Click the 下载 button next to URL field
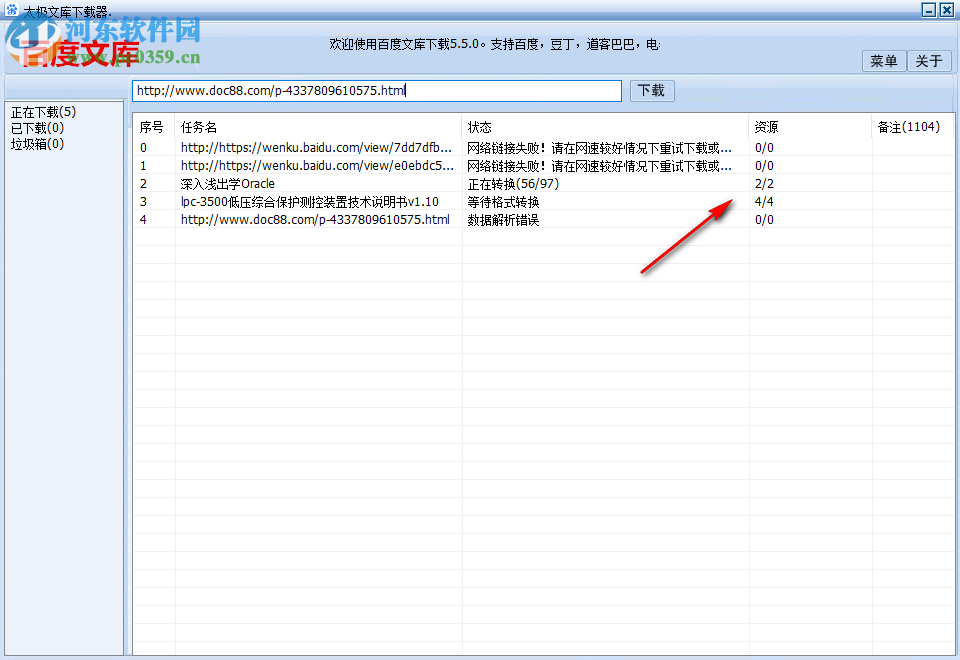Viewport: 960px width, 660px height. pos(651,91)
